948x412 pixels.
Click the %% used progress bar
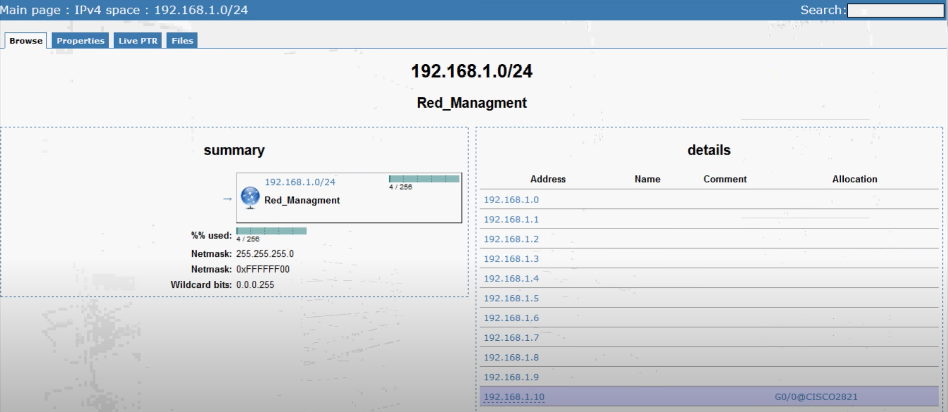pyautogui.click(x=271, y=231)
